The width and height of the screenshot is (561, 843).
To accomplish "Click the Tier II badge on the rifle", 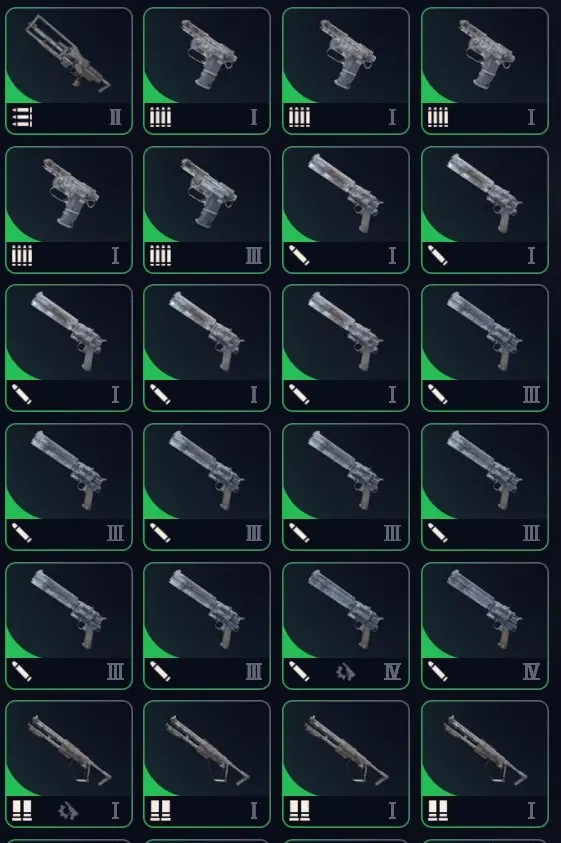I will 115,117.
